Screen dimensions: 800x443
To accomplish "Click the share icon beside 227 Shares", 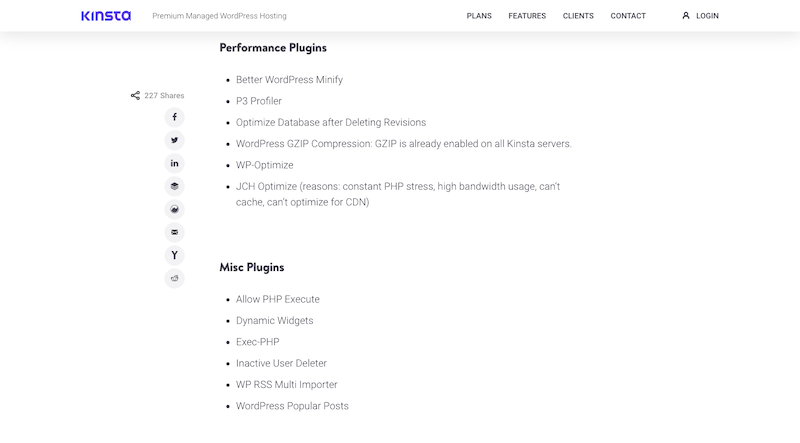I will (135, 96).
